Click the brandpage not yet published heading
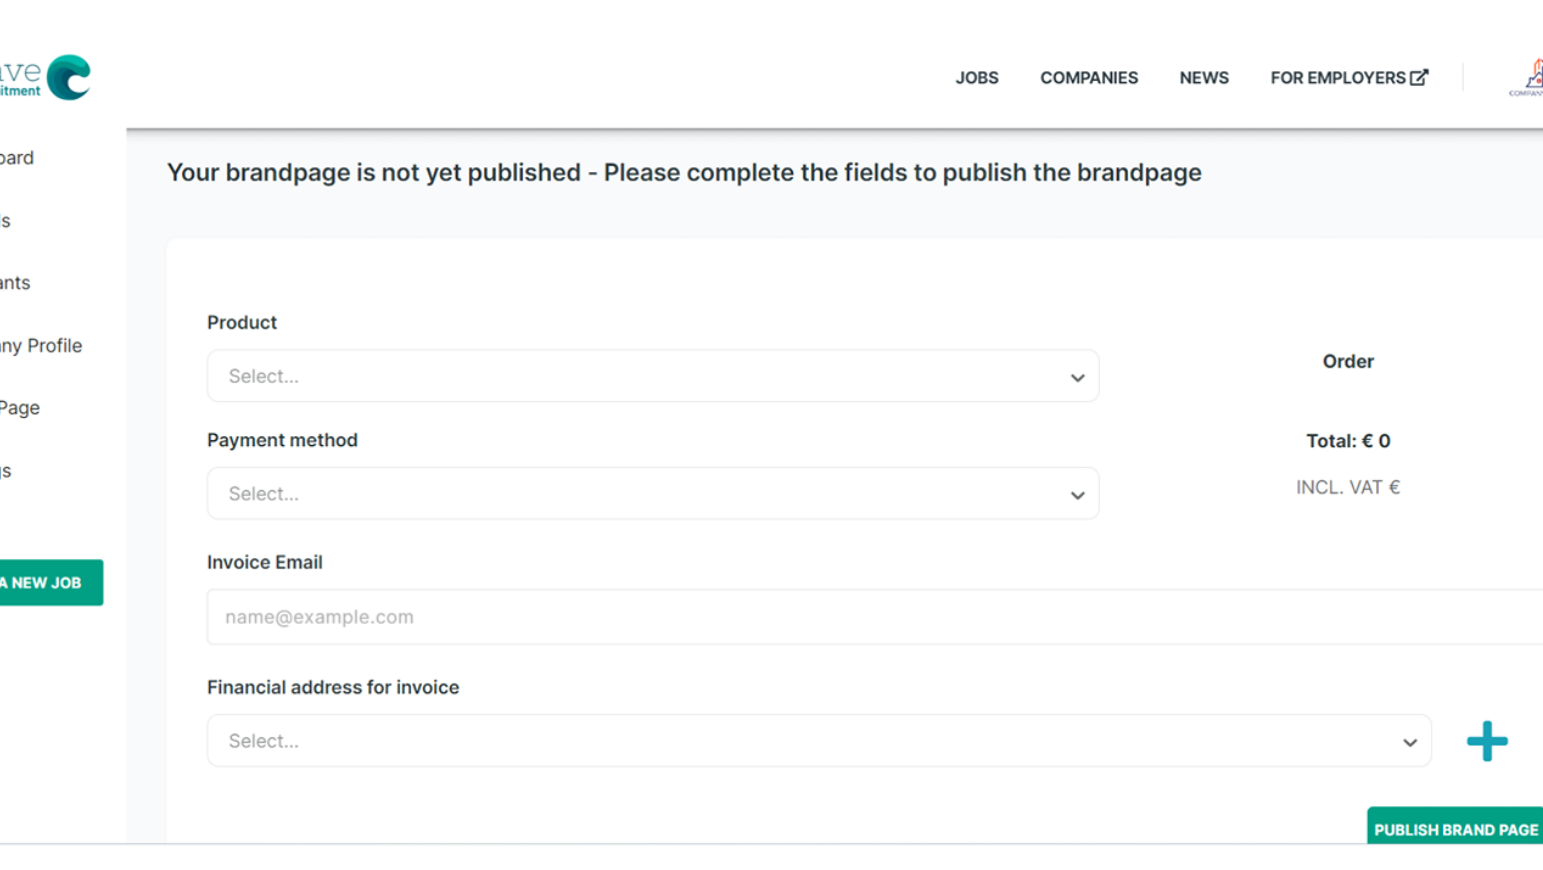 tap(684, 173)
